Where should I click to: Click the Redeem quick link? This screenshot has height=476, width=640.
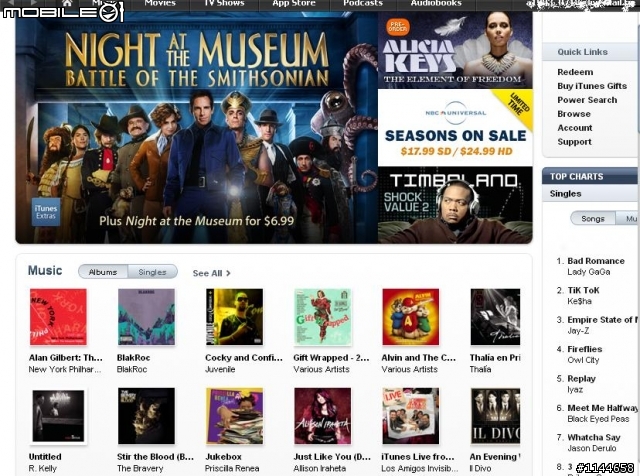coord(575,72)
